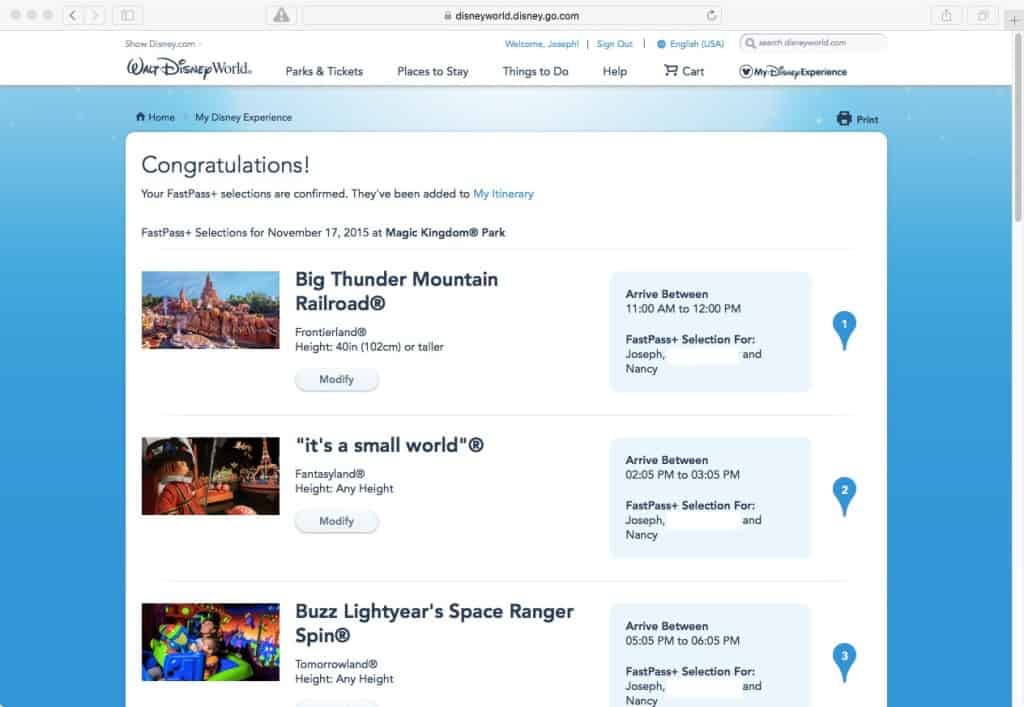Open the Parks & Tickets menu
This screenshot has width=1024, height=707.
click(324, 71)
